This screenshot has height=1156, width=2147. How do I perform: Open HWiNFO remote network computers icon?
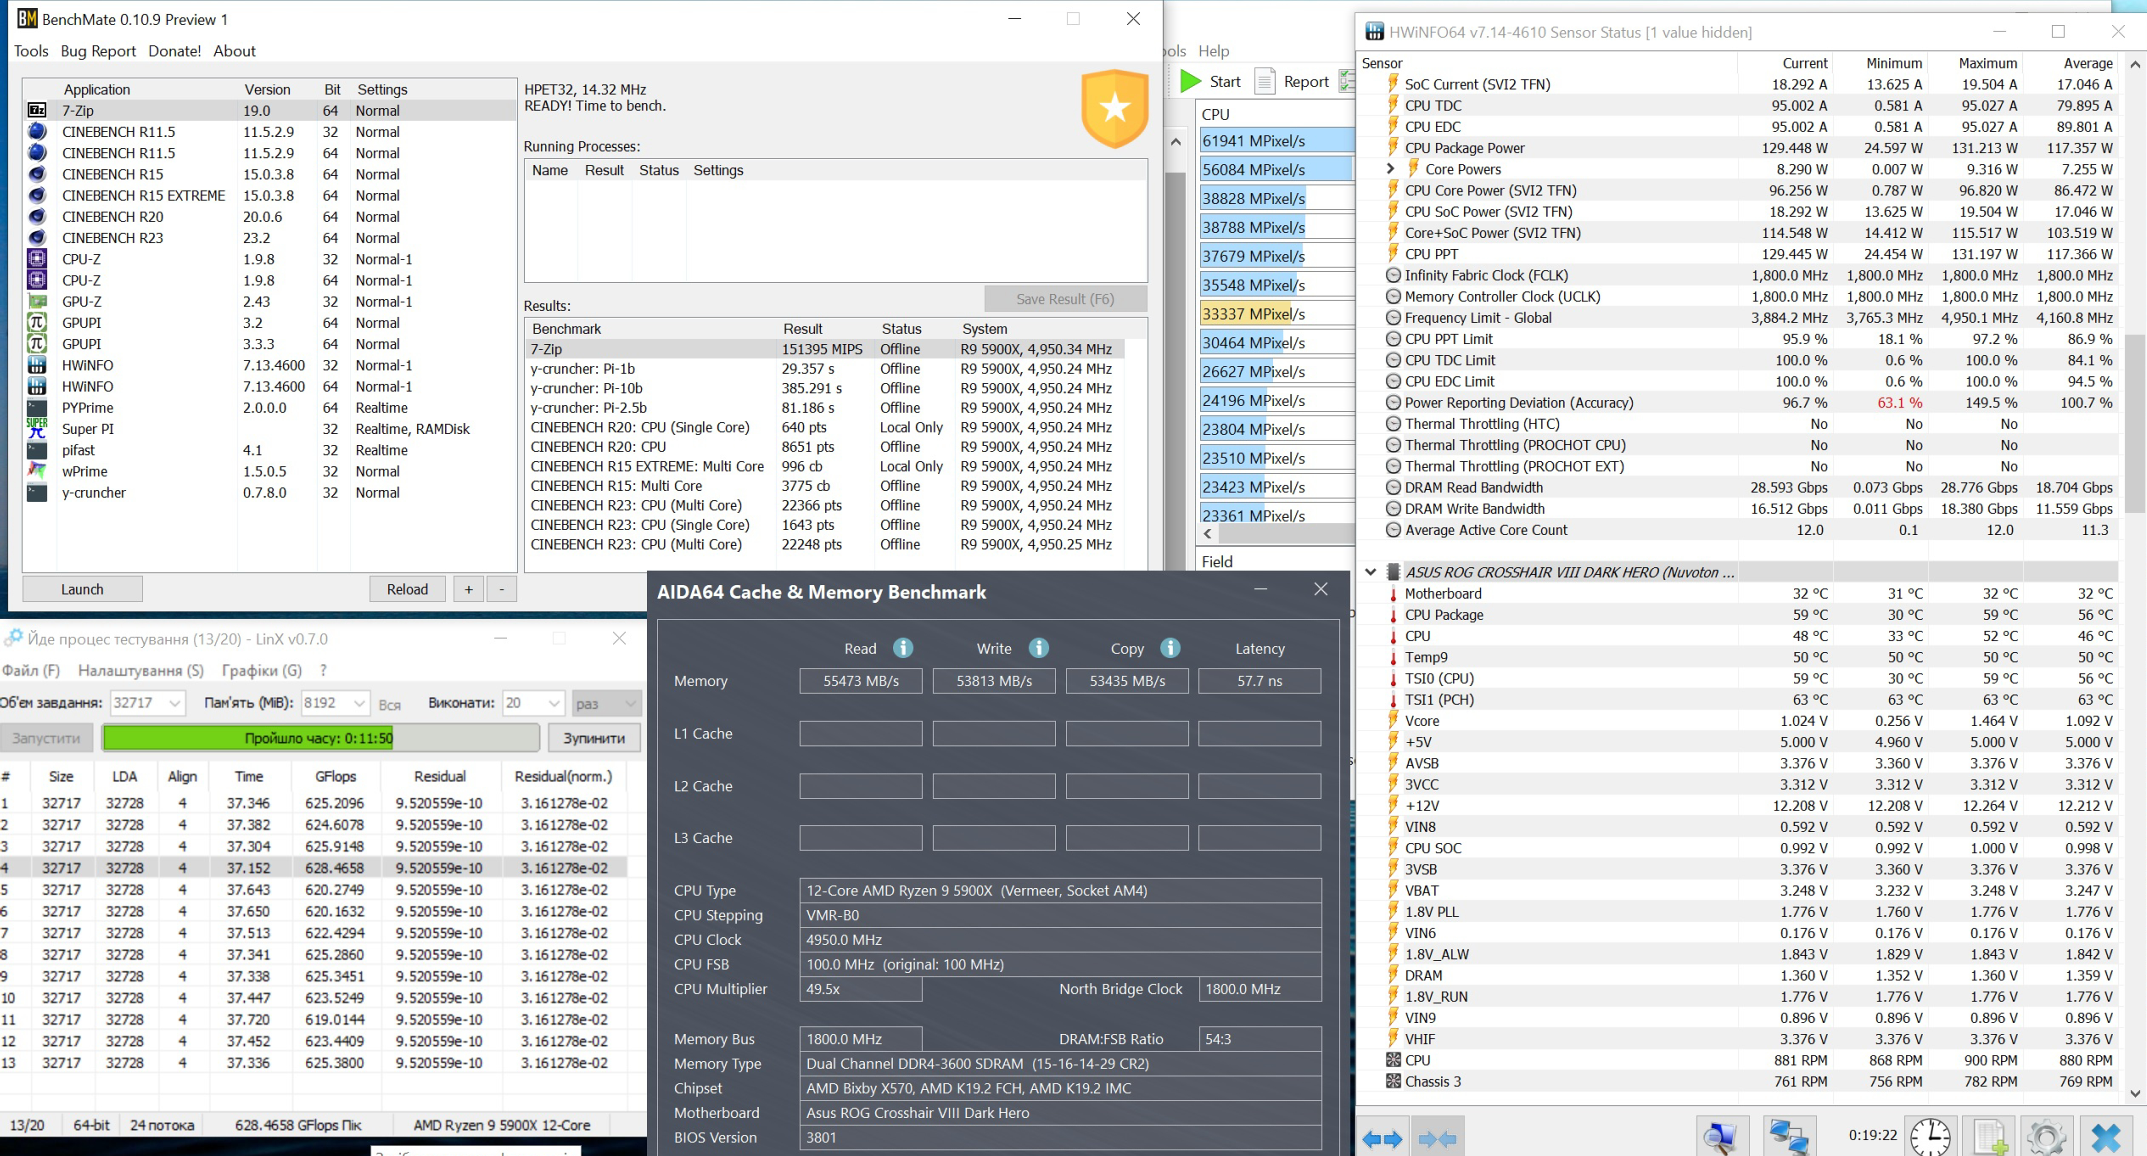pos(1788,1136)
